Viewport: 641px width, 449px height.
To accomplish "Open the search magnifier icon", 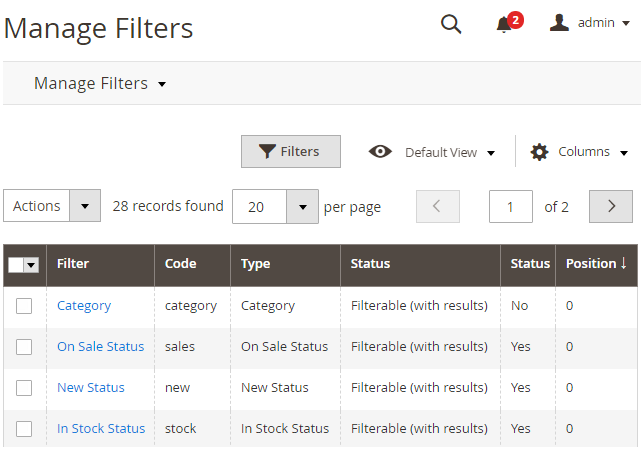I will (451, 24).
